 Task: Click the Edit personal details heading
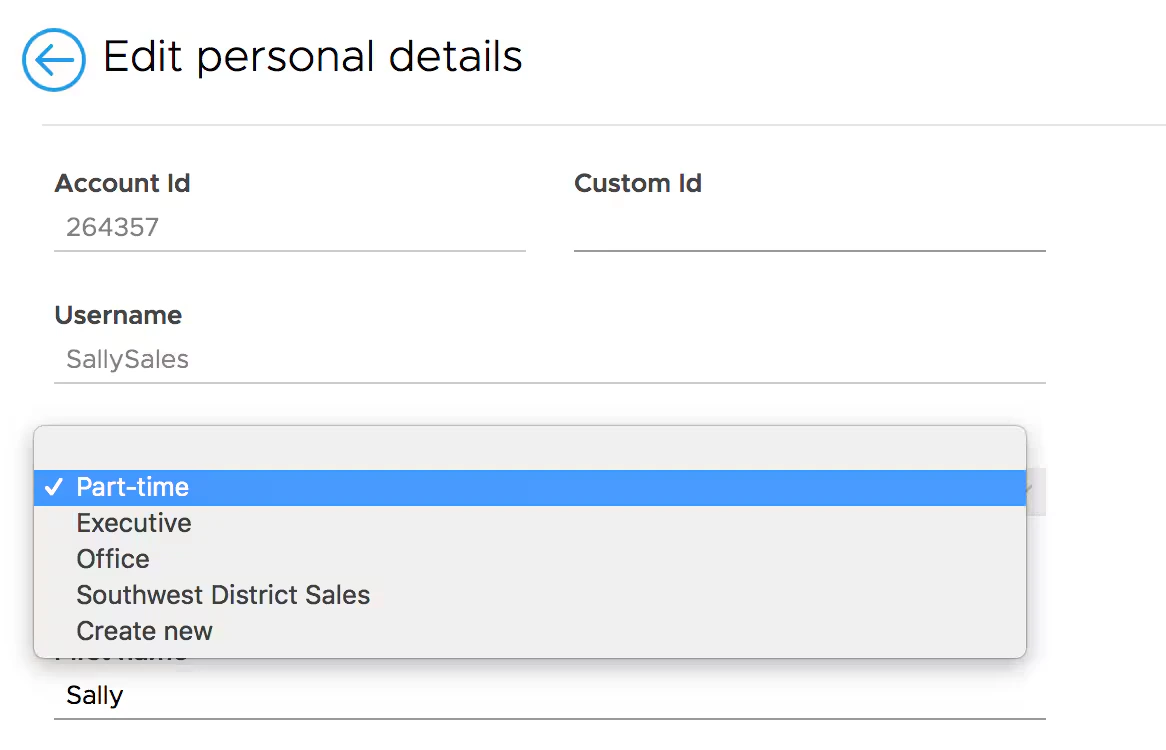[313, 57]
